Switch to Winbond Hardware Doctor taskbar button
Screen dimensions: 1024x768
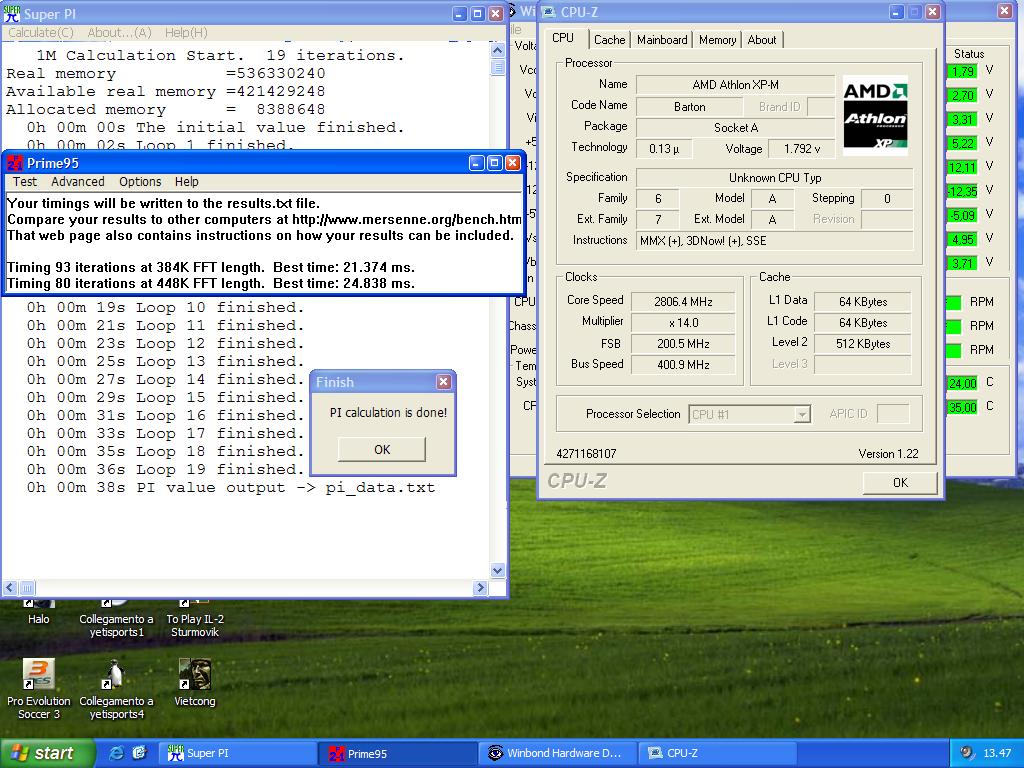point(559,753)
